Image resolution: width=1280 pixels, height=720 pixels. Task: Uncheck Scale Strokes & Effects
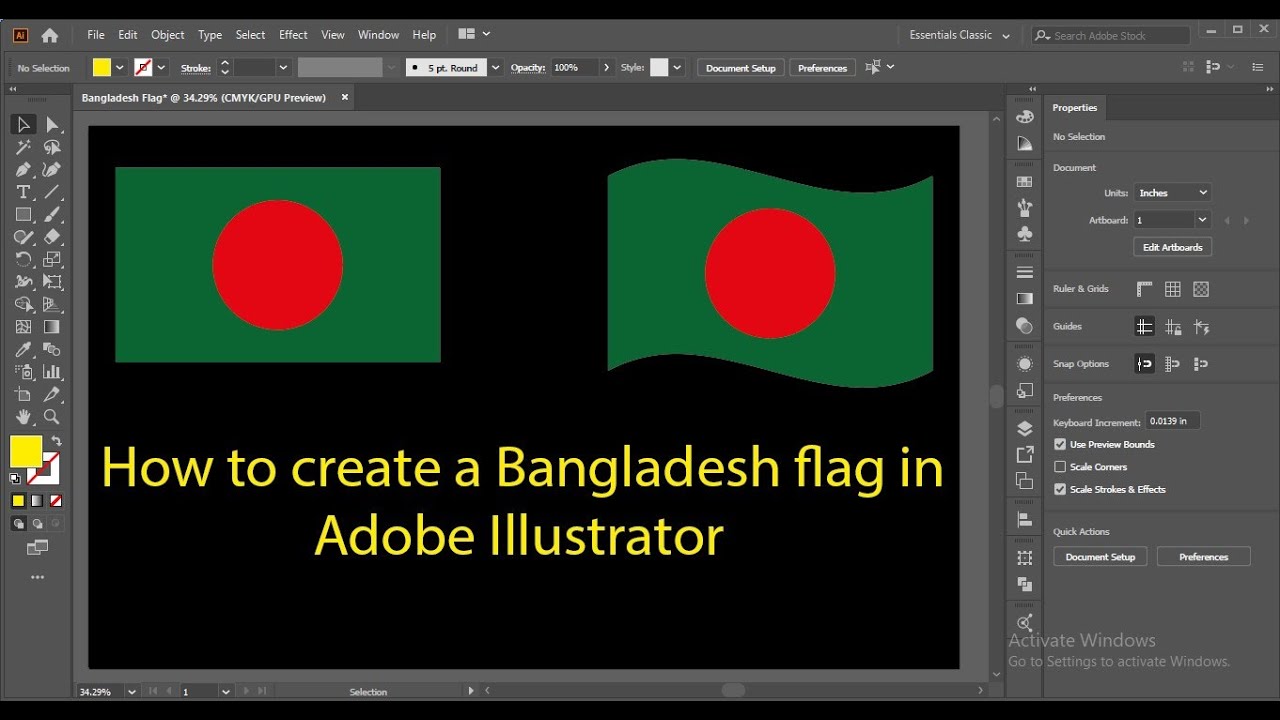coord(1060,489)
